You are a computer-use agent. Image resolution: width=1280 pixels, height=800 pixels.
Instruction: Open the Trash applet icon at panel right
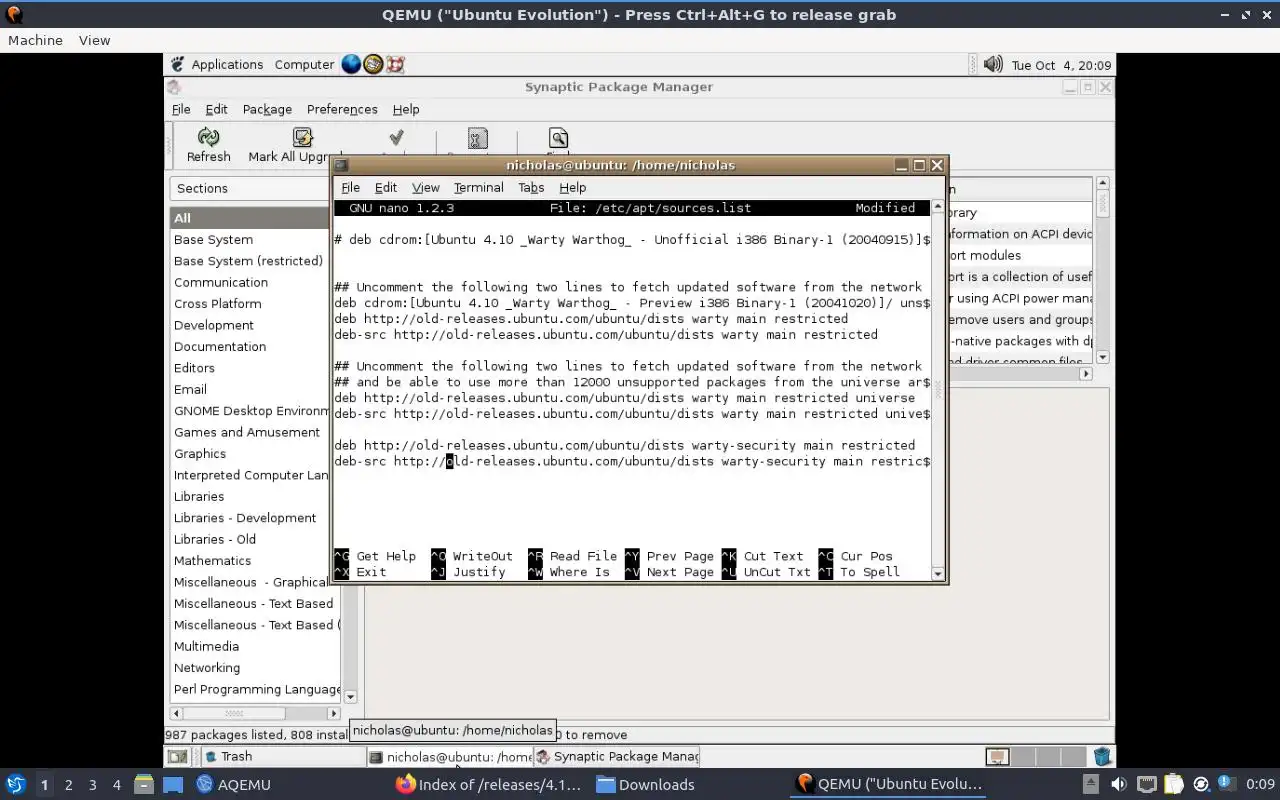(x=1102, y=757)
